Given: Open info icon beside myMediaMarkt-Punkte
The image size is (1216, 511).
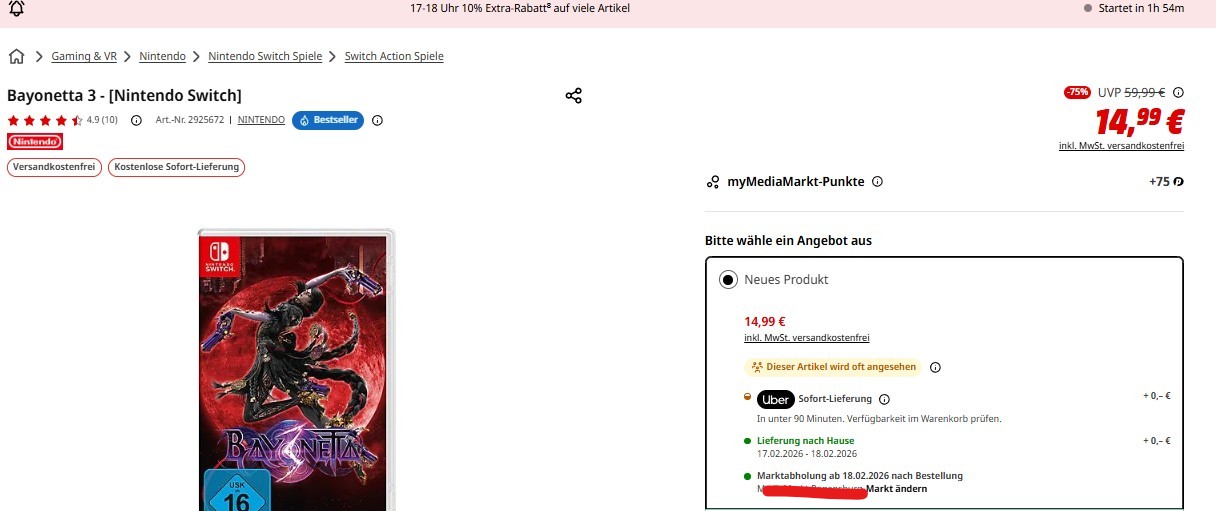Looking at the screenshot, I should (x=877, y=182).
